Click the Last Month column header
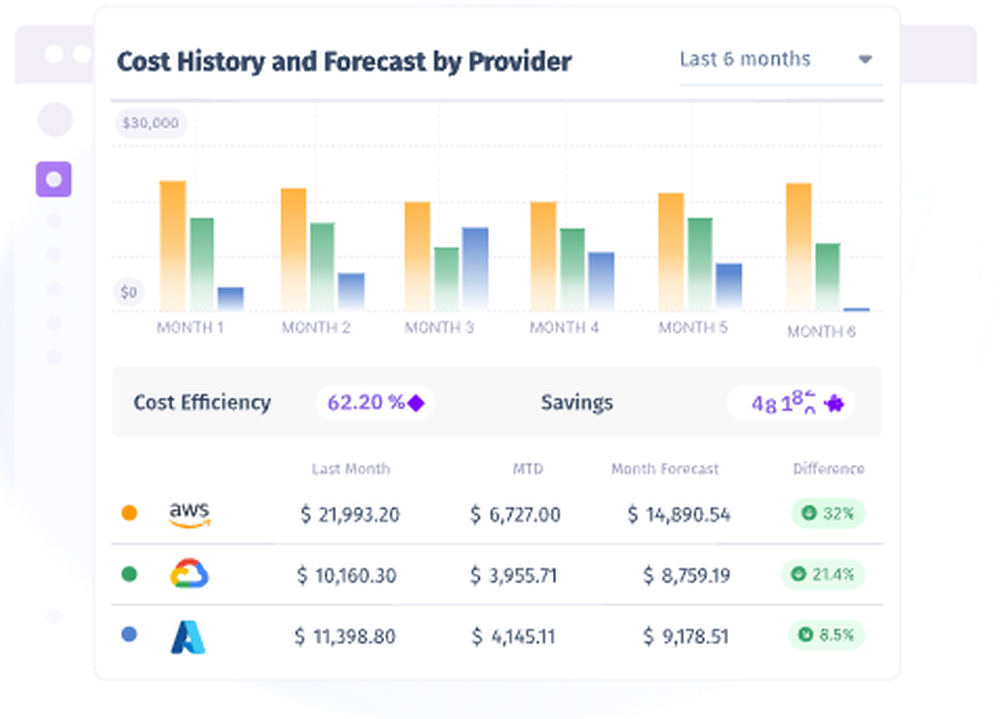This screenshot has height=719, width=1000. pos(351,469)
